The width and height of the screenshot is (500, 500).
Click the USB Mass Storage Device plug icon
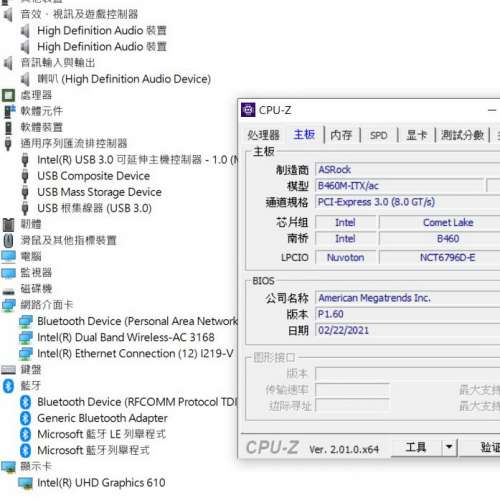25,192
